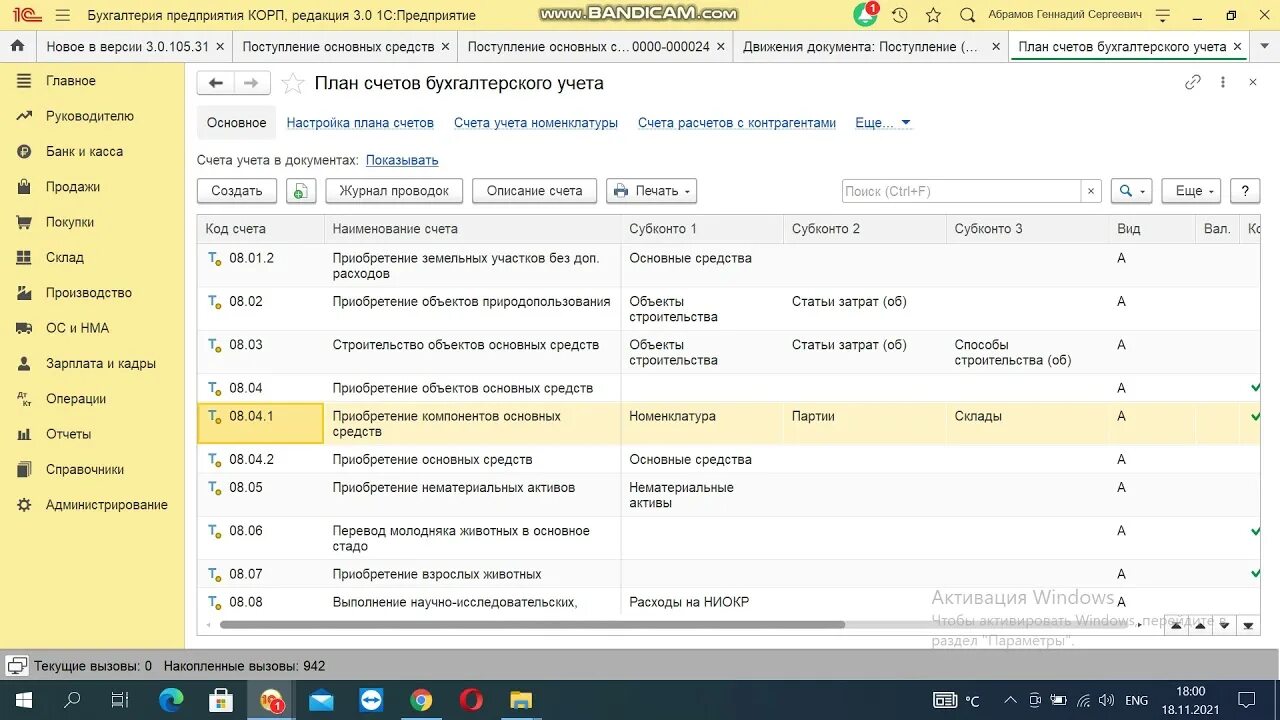Go to the home page tab icon
Image resolution: width=1280 pixels, height=720 pixels.
click(17, 46)
